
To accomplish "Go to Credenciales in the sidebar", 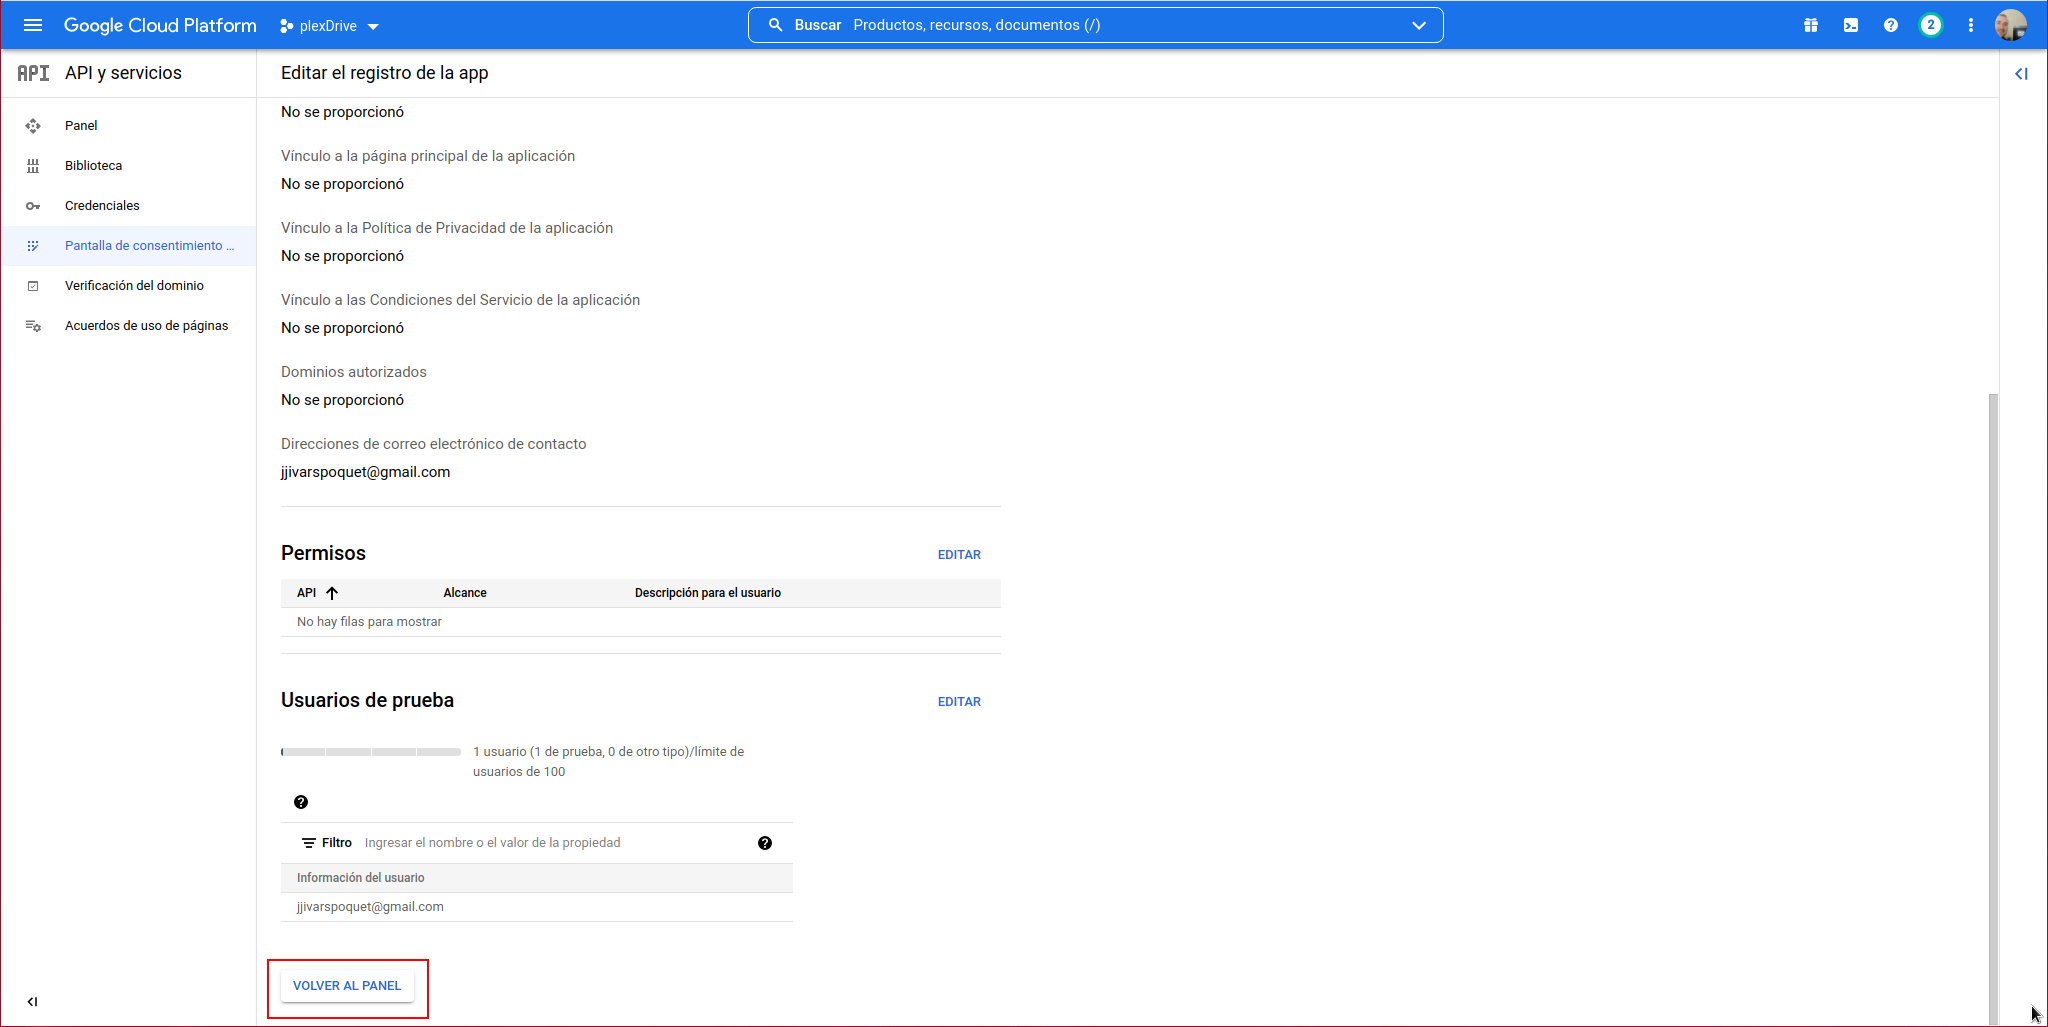I will [x=102, y=205].
